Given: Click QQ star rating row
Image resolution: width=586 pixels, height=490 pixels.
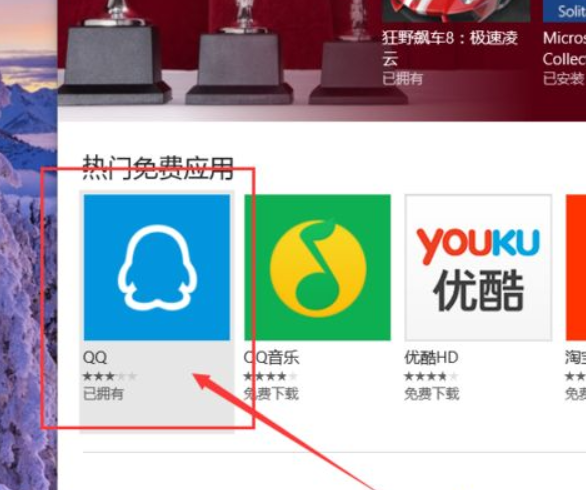Looking at the screenshot, I should tap(110, 376).
